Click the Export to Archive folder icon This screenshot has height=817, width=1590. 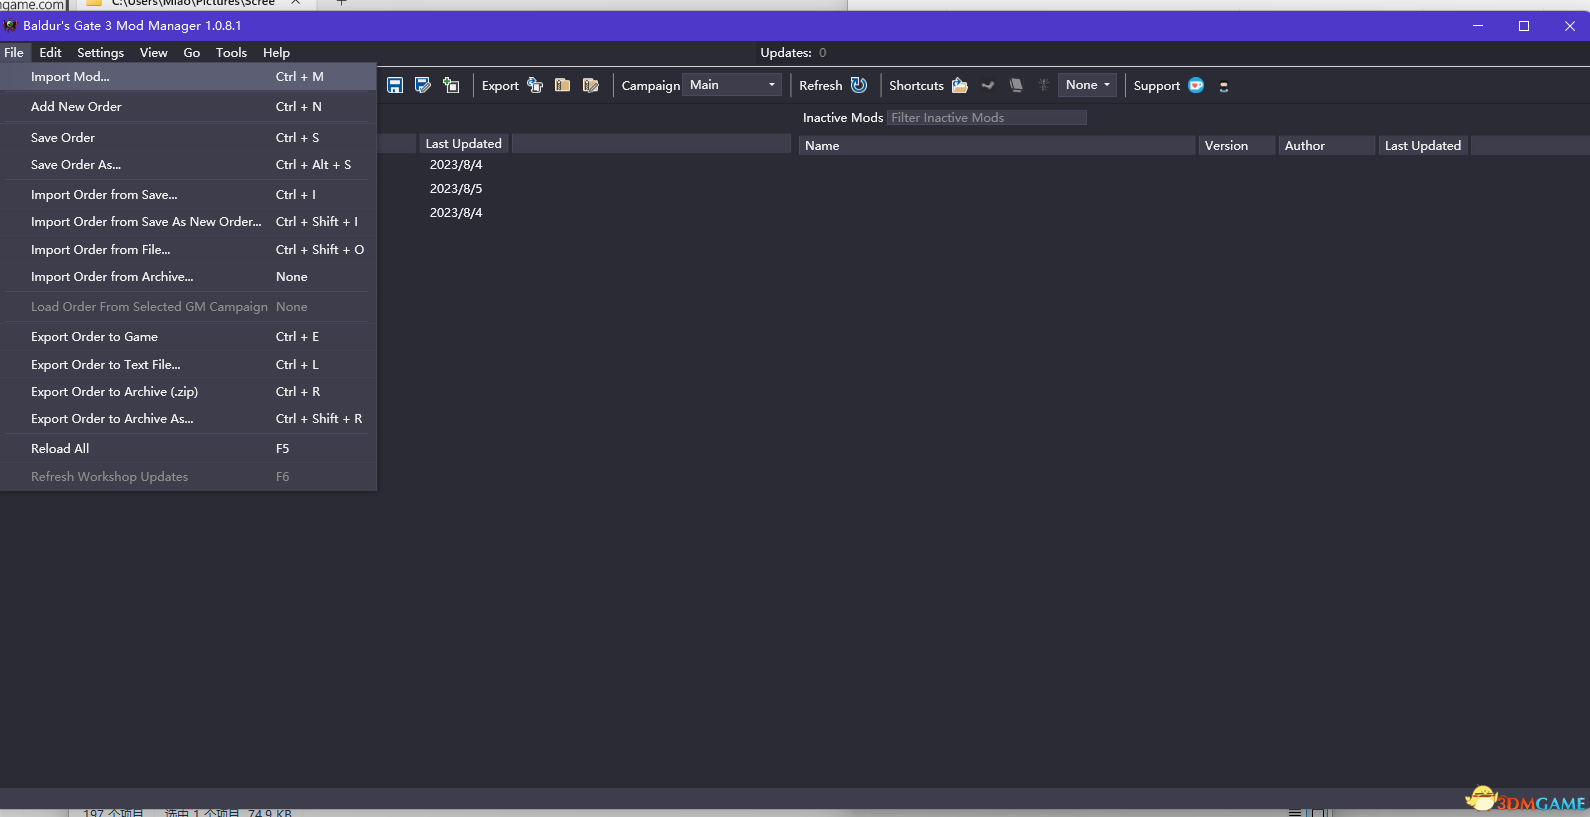pos(563,86)
